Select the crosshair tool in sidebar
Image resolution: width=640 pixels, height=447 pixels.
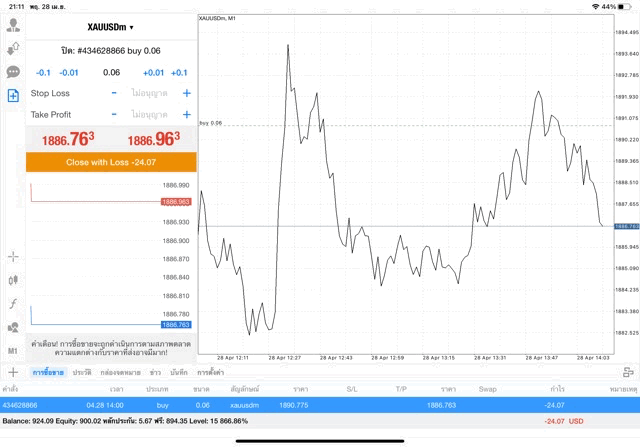pos(13,256)
